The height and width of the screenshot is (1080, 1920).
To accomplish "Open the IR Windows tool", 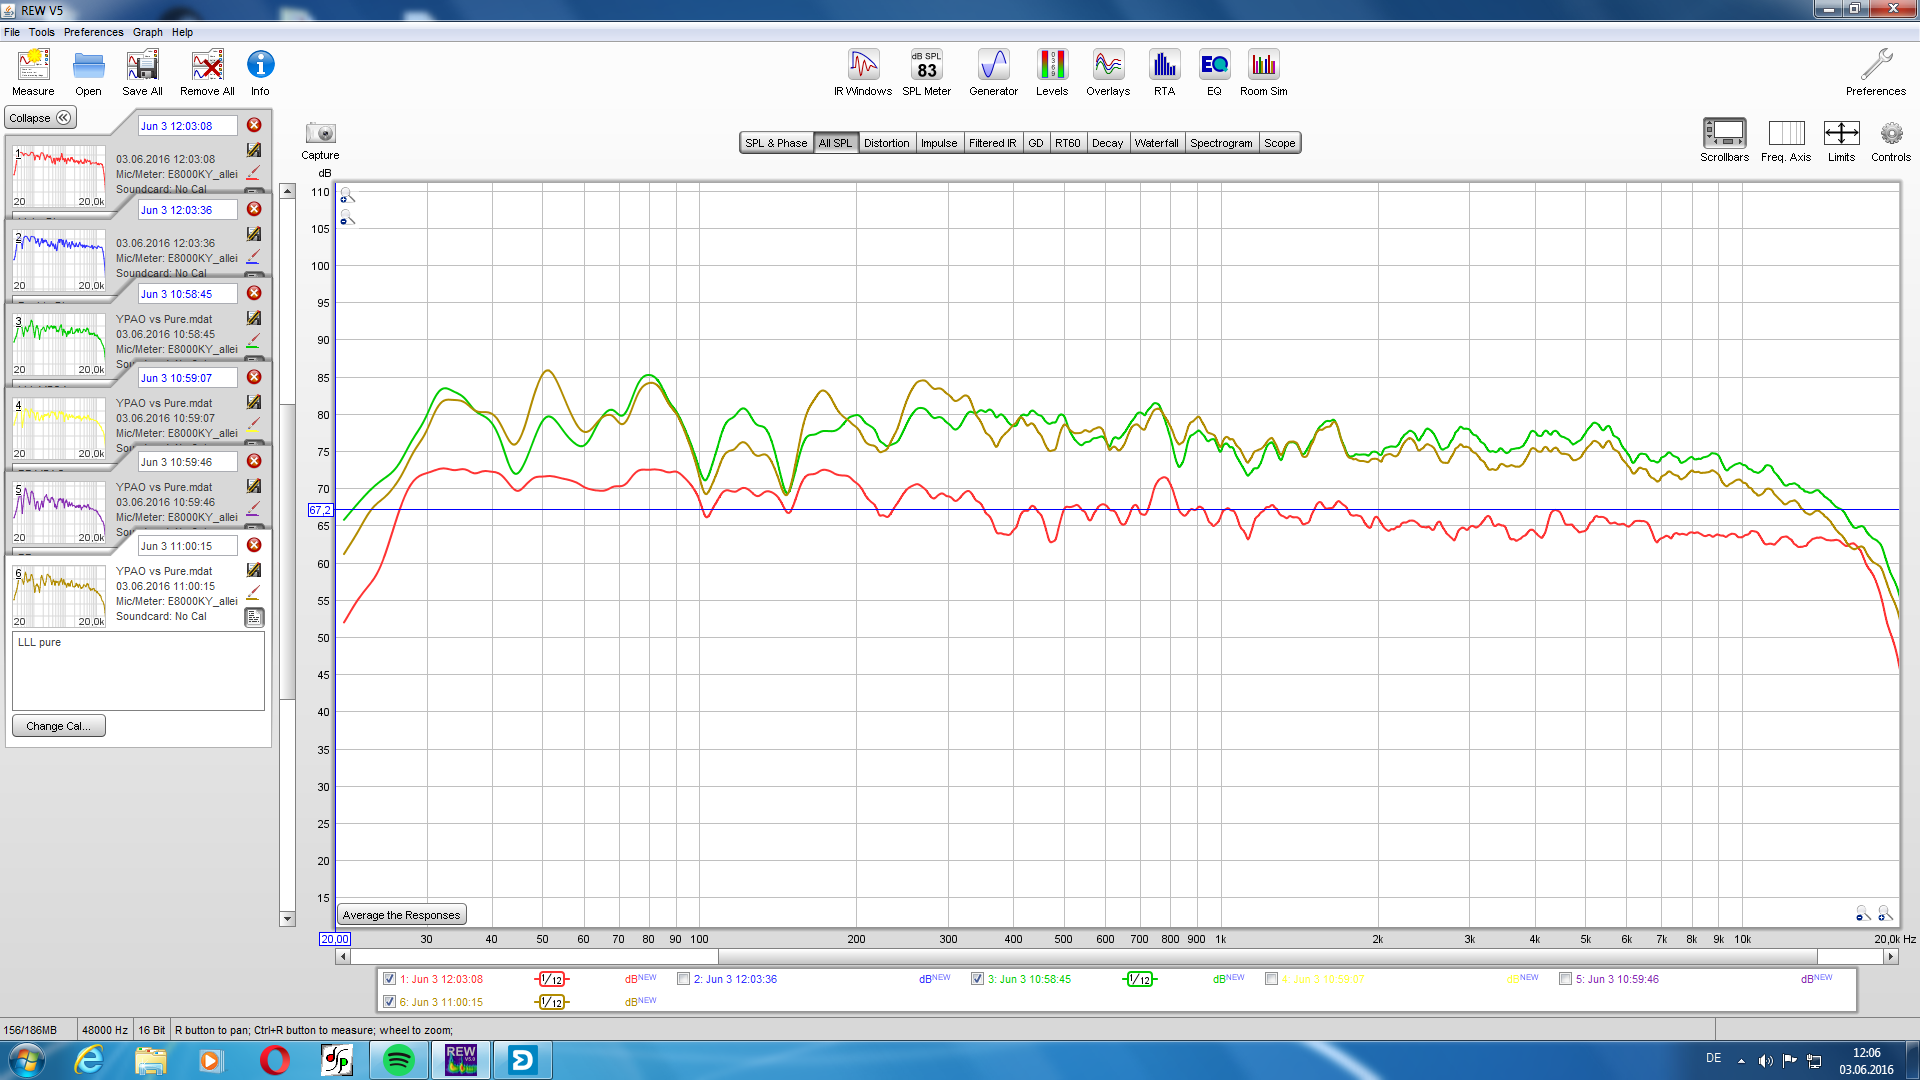I will pyautogui.click(x=863, y=72).
